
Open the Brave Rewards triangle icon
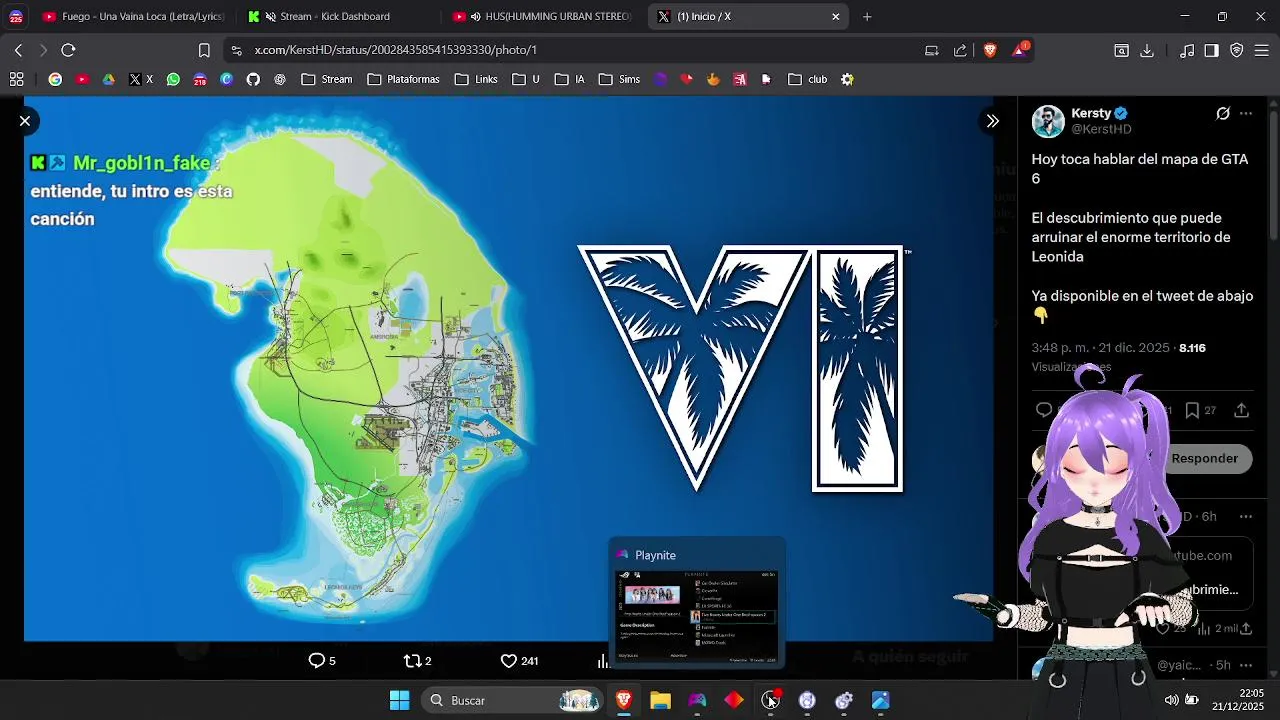tap(1021, 50)
